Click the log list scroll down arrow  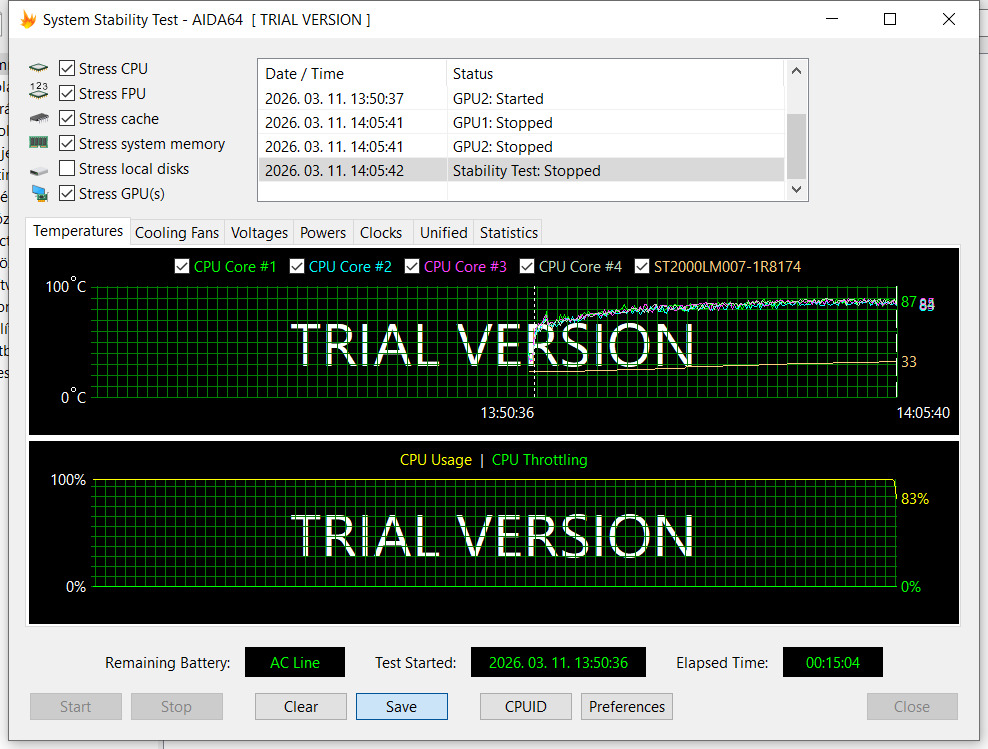coord(796,190)
